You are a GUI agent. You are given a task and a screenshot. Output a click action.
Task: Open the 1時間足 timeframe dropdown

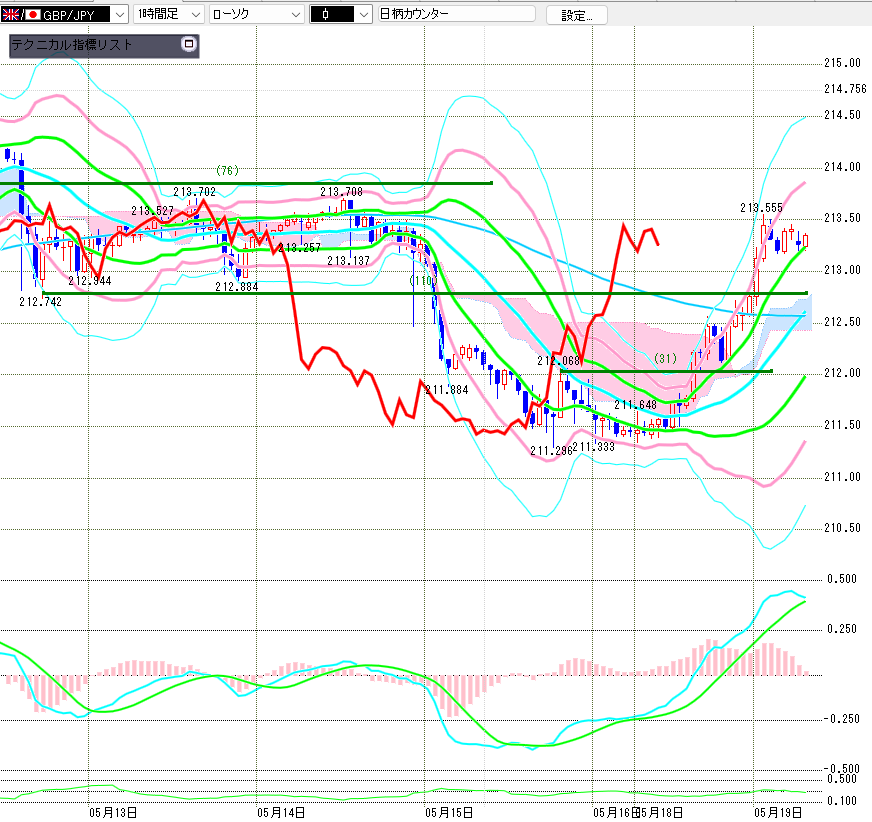[169, 14]
